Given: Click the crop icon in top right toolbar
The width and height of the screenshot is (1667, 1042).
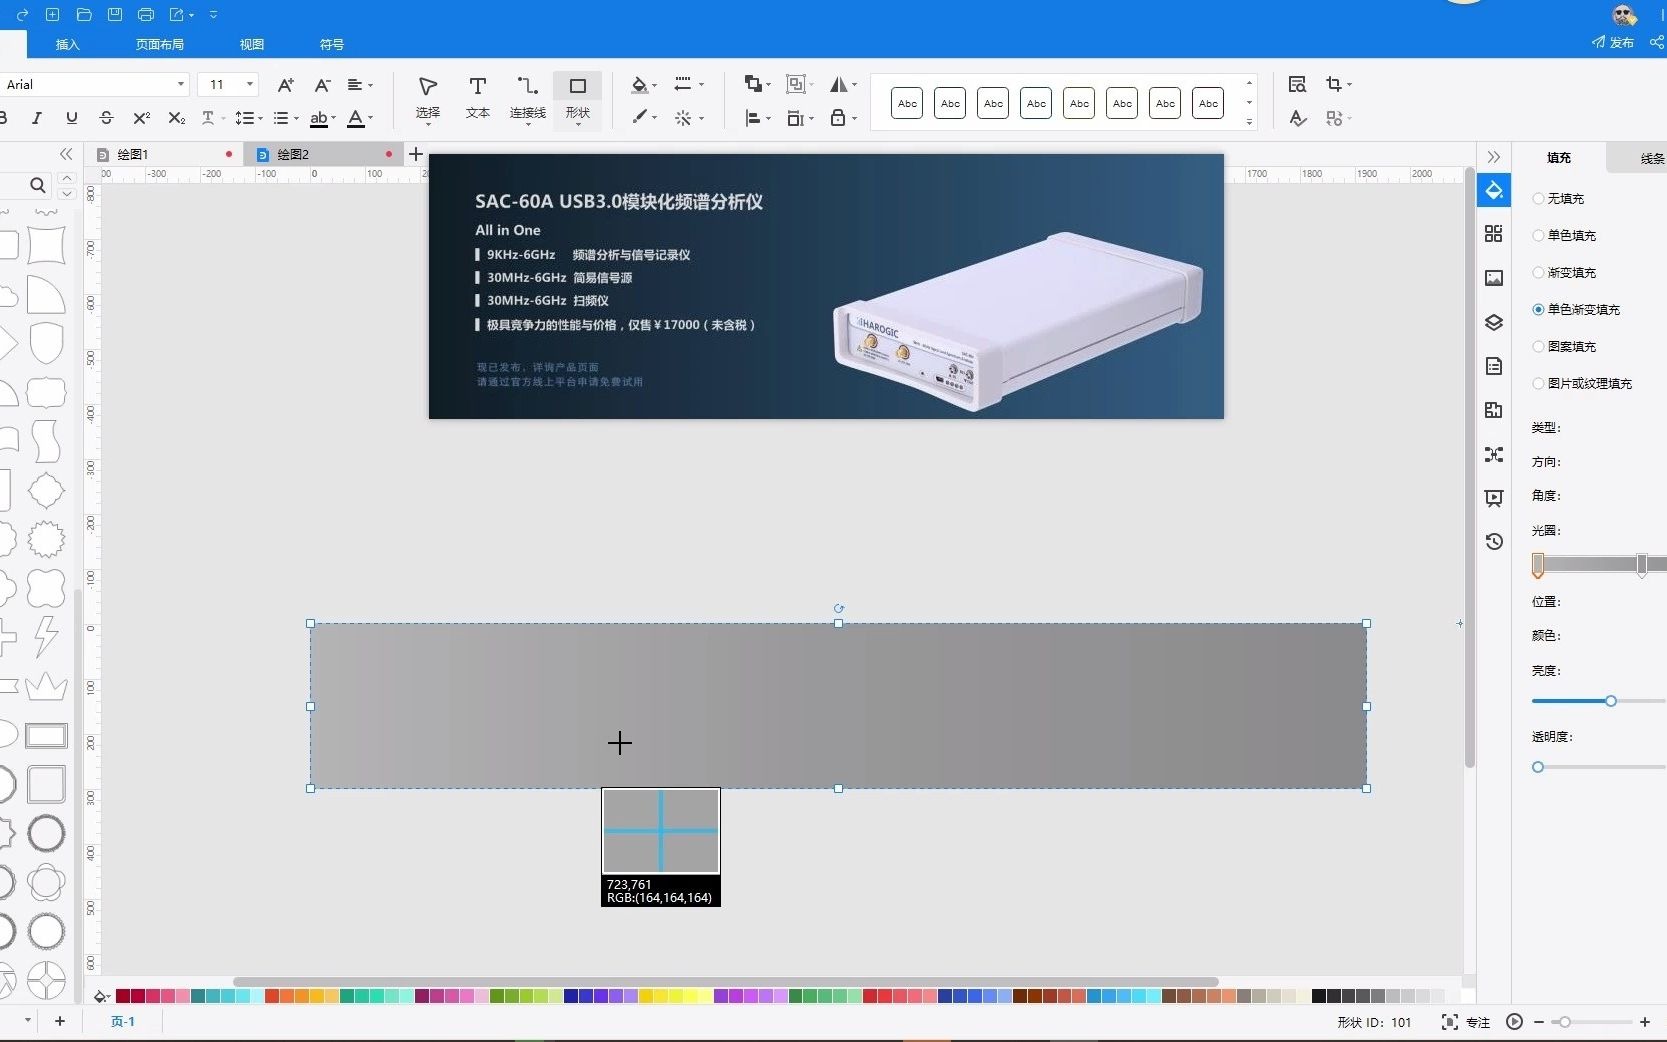Looking at the screenshot, I should 1333,84.
